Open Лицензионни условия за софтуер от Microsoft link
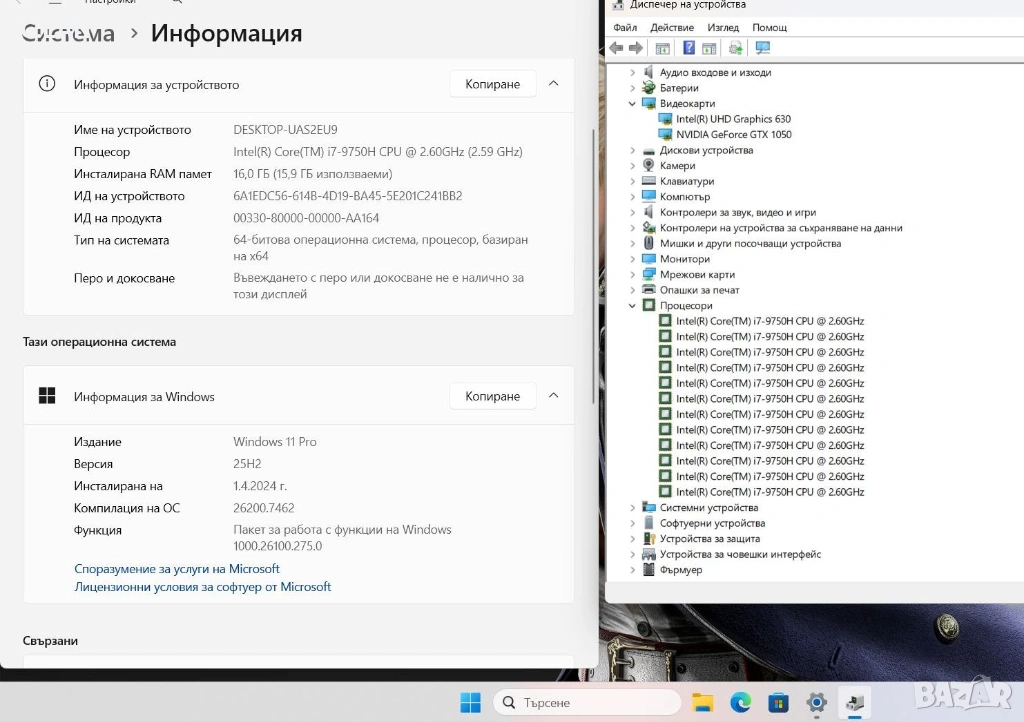The height and width of the screenshot is (722, 1024). pos(202,587)
